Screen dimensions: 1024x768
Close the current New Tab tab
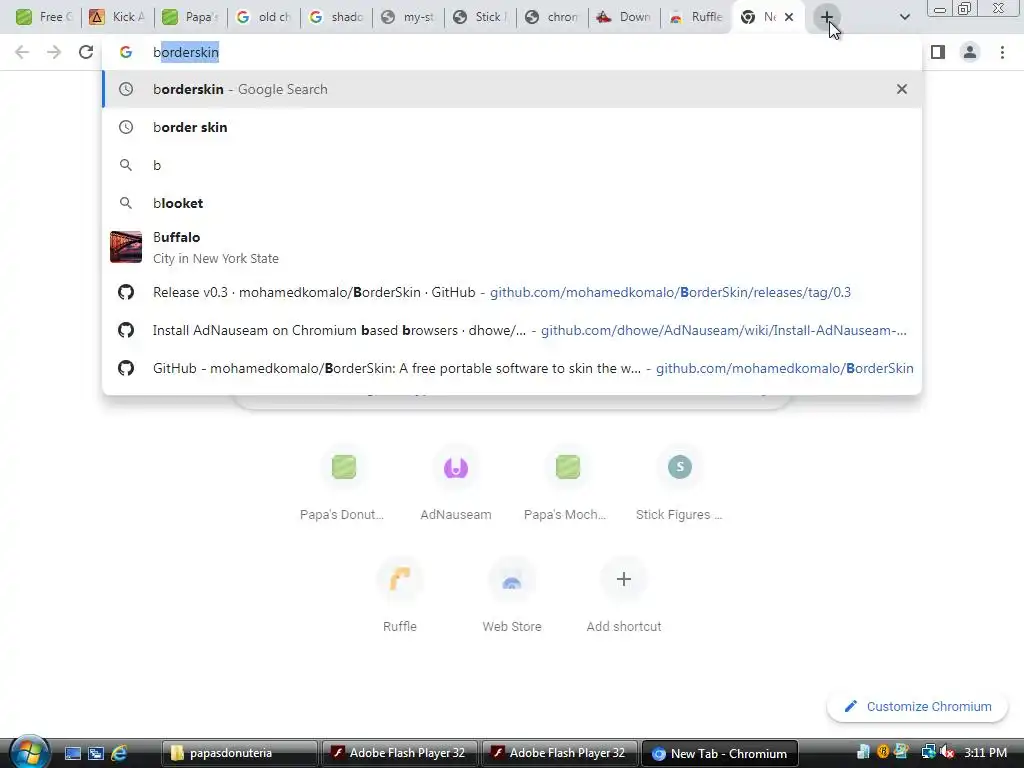click(x=789, y=17)
